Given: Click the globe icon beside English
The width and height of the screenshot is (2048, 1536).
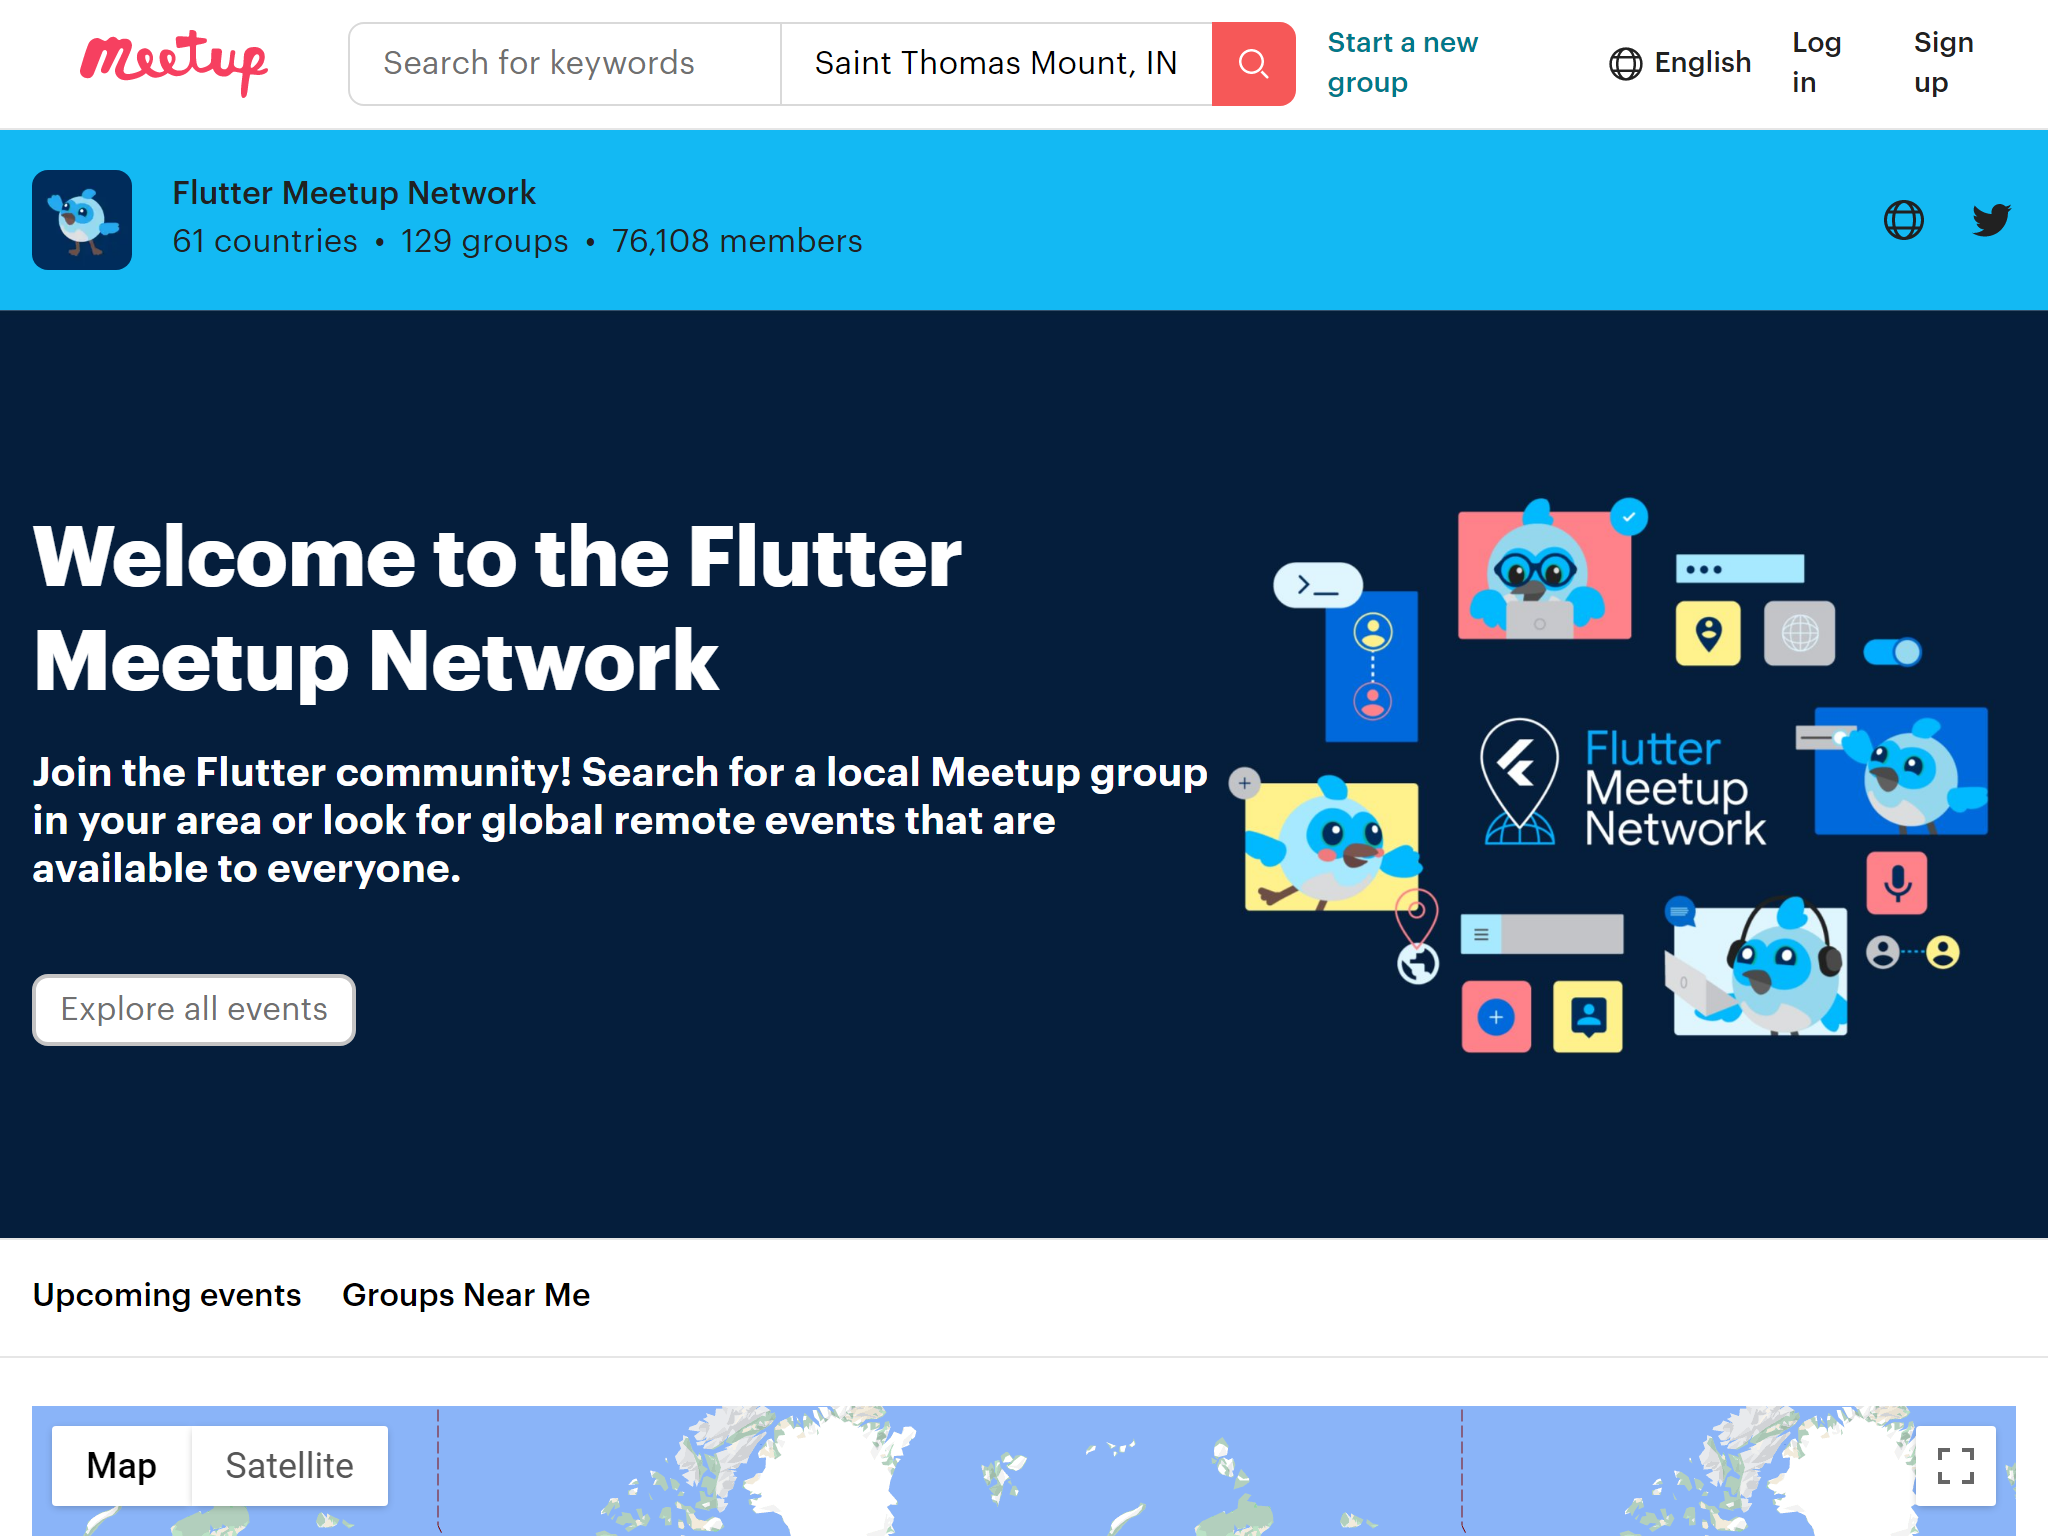Looking at the screenshot, I should pyautogui.click(x=1625, y=64).
